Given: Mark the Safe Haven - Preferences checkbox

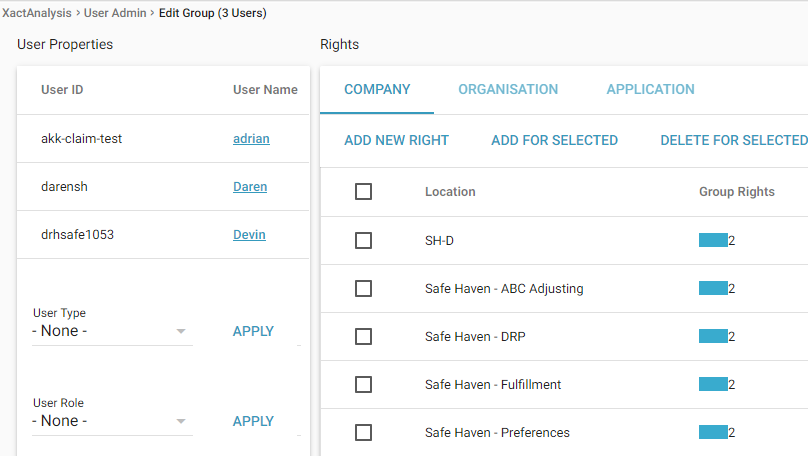Looking at the screenshot, I should click(x=363, y=433).
